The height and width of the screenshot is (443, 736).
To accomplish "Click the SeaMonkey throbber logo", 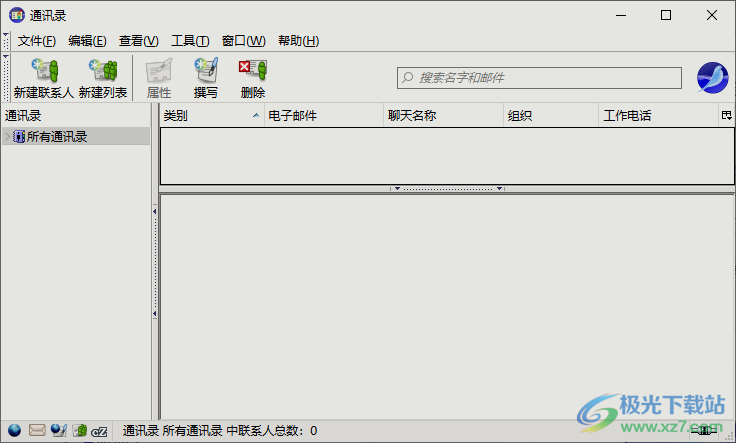I will pyautogui.click(x=713, y=78).
